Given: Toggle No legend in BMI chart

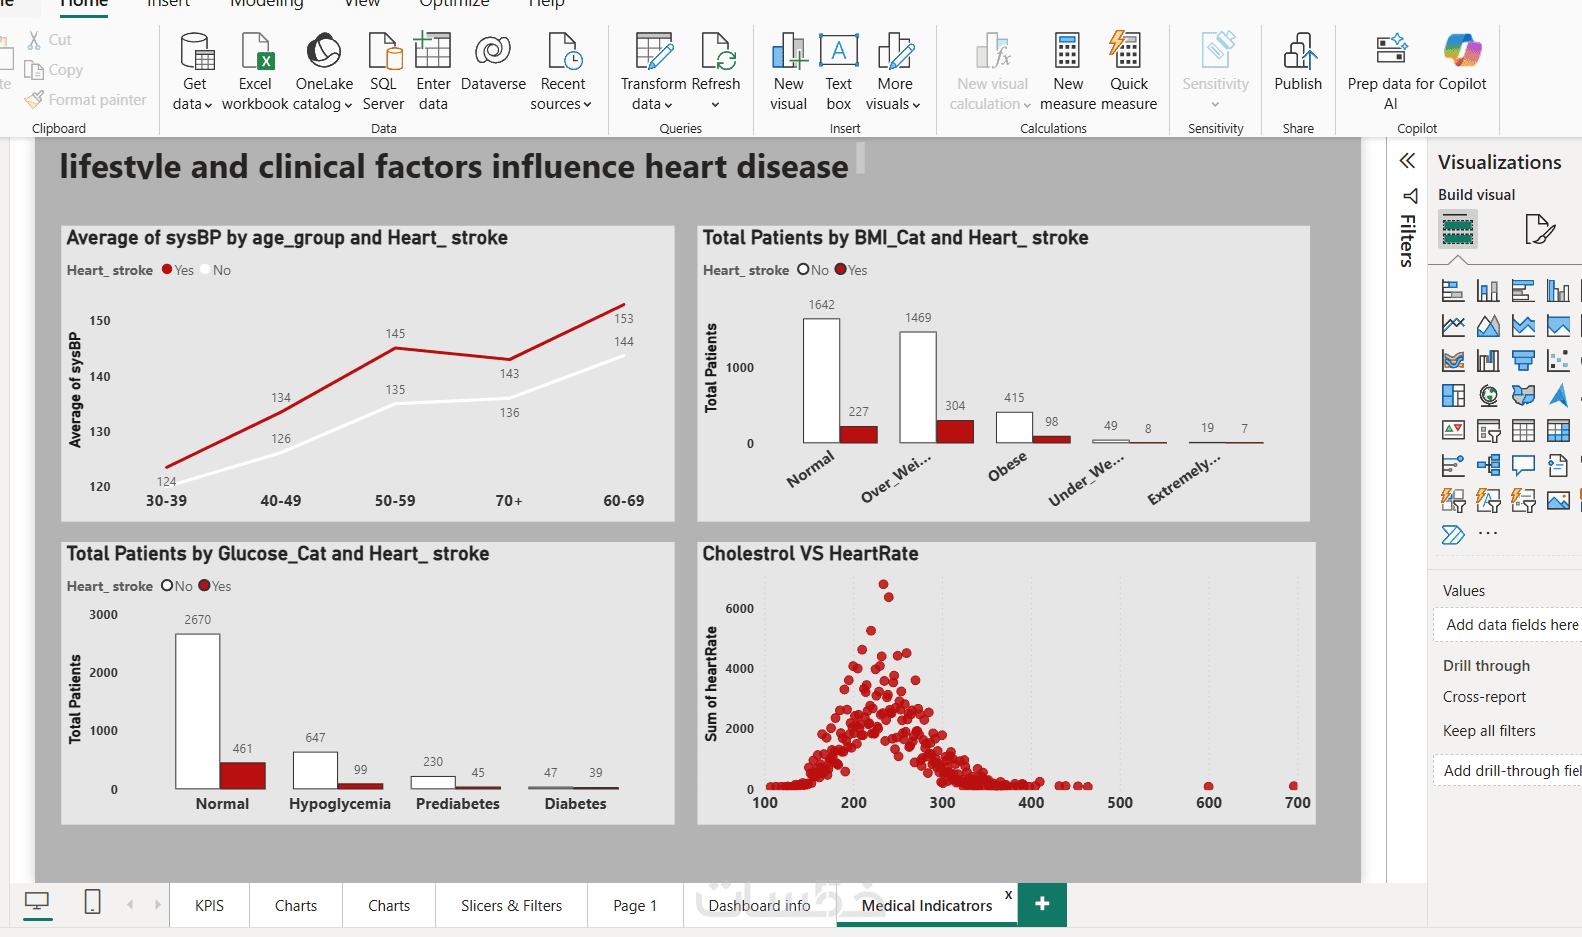Looking at the screenshot, I should pos(813,270).
